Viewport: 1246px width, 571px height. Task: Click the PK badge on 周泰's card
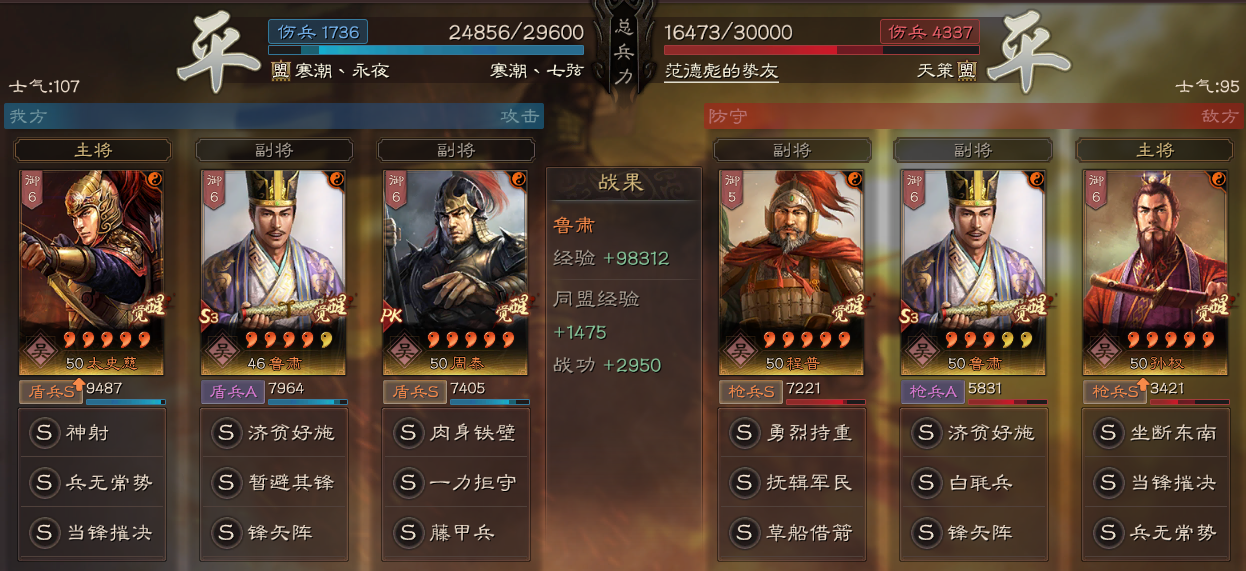click(391, 316)
